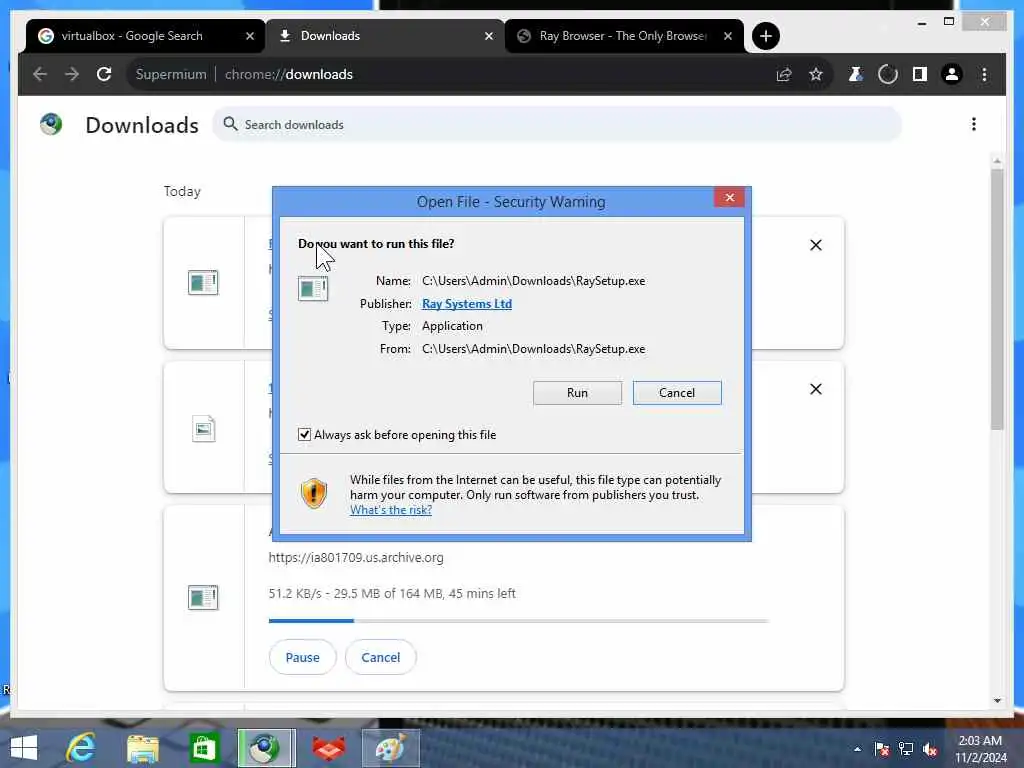Open File Explorer from the taskbar
1024x768 pixels.
(x=142, y=748)
